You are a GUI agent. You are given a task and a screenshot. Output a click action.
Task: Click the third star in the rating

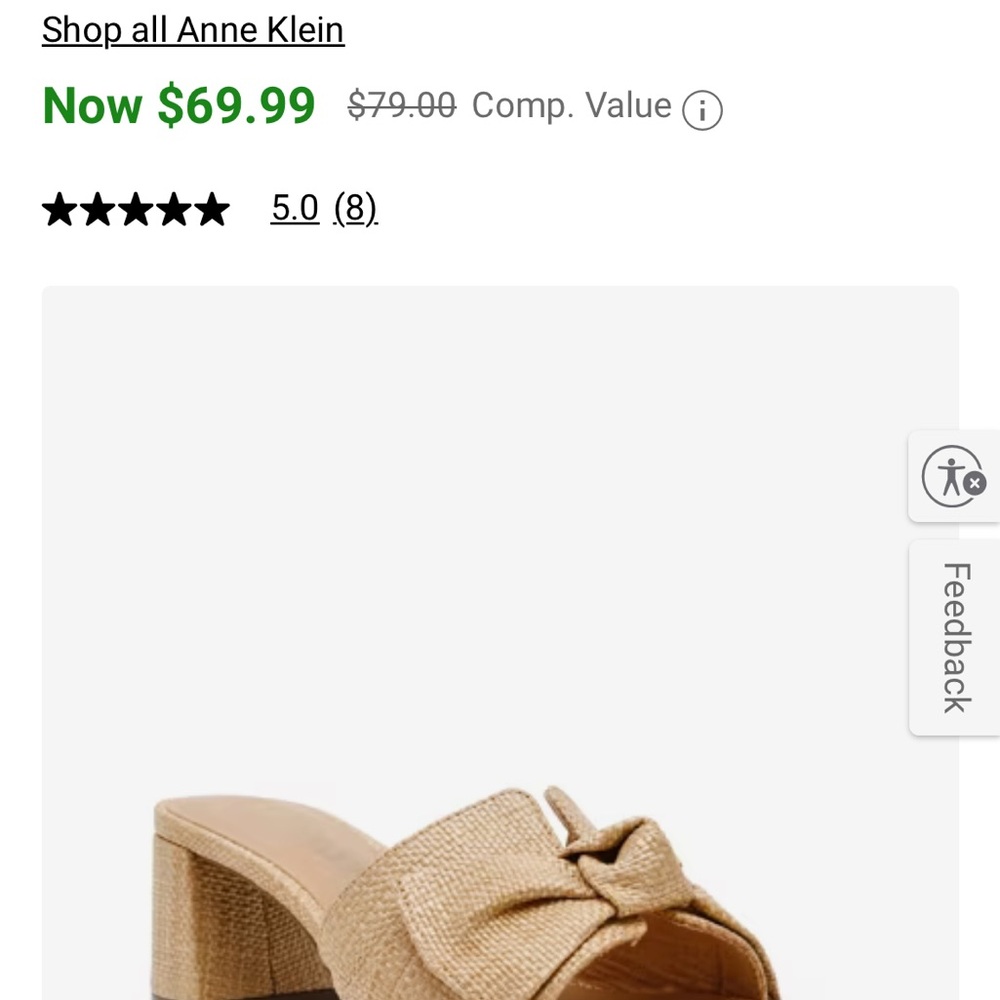click(137, 209)
